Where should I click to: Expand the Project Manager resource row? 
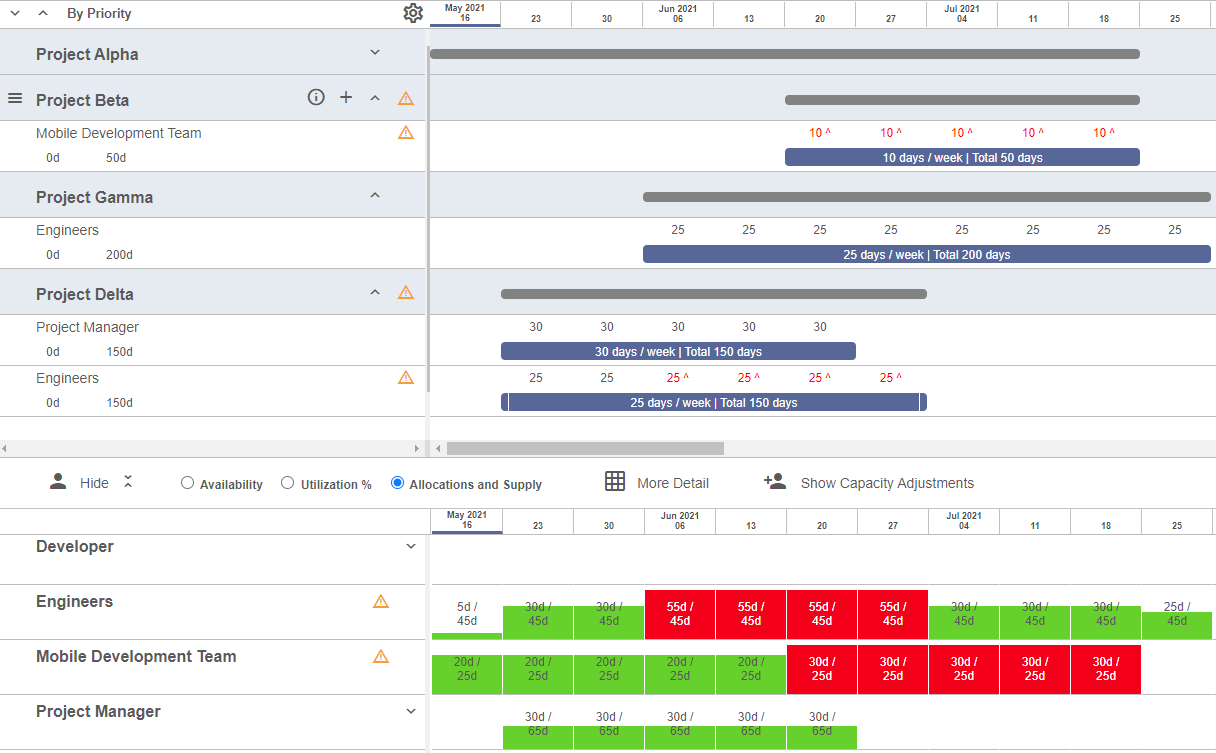coord(411,711)
